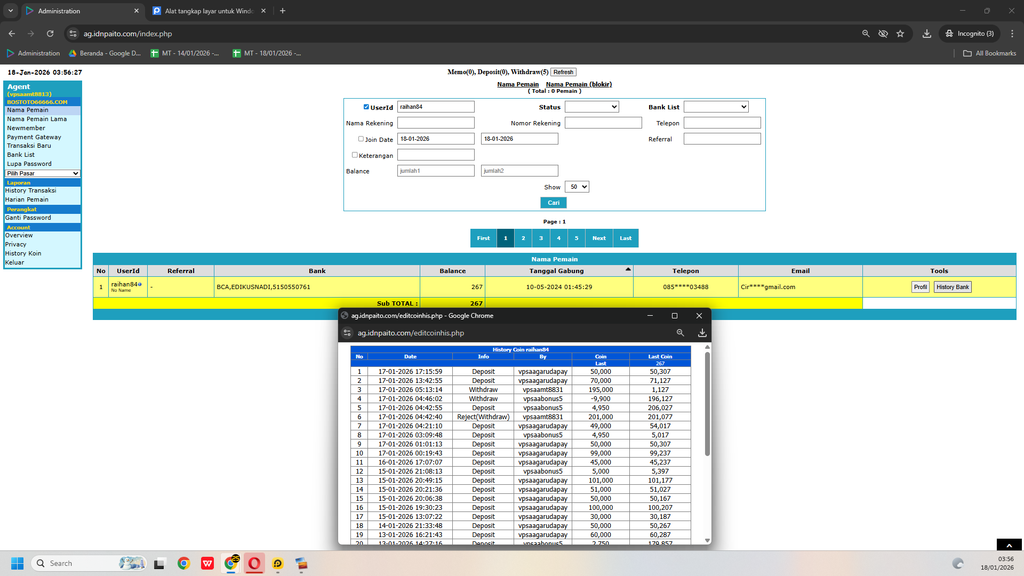Image resolution: width=1024 pixels, height=576 pixels.
Task: Click the Nomor Rekening input field
Action: [603, 123]
